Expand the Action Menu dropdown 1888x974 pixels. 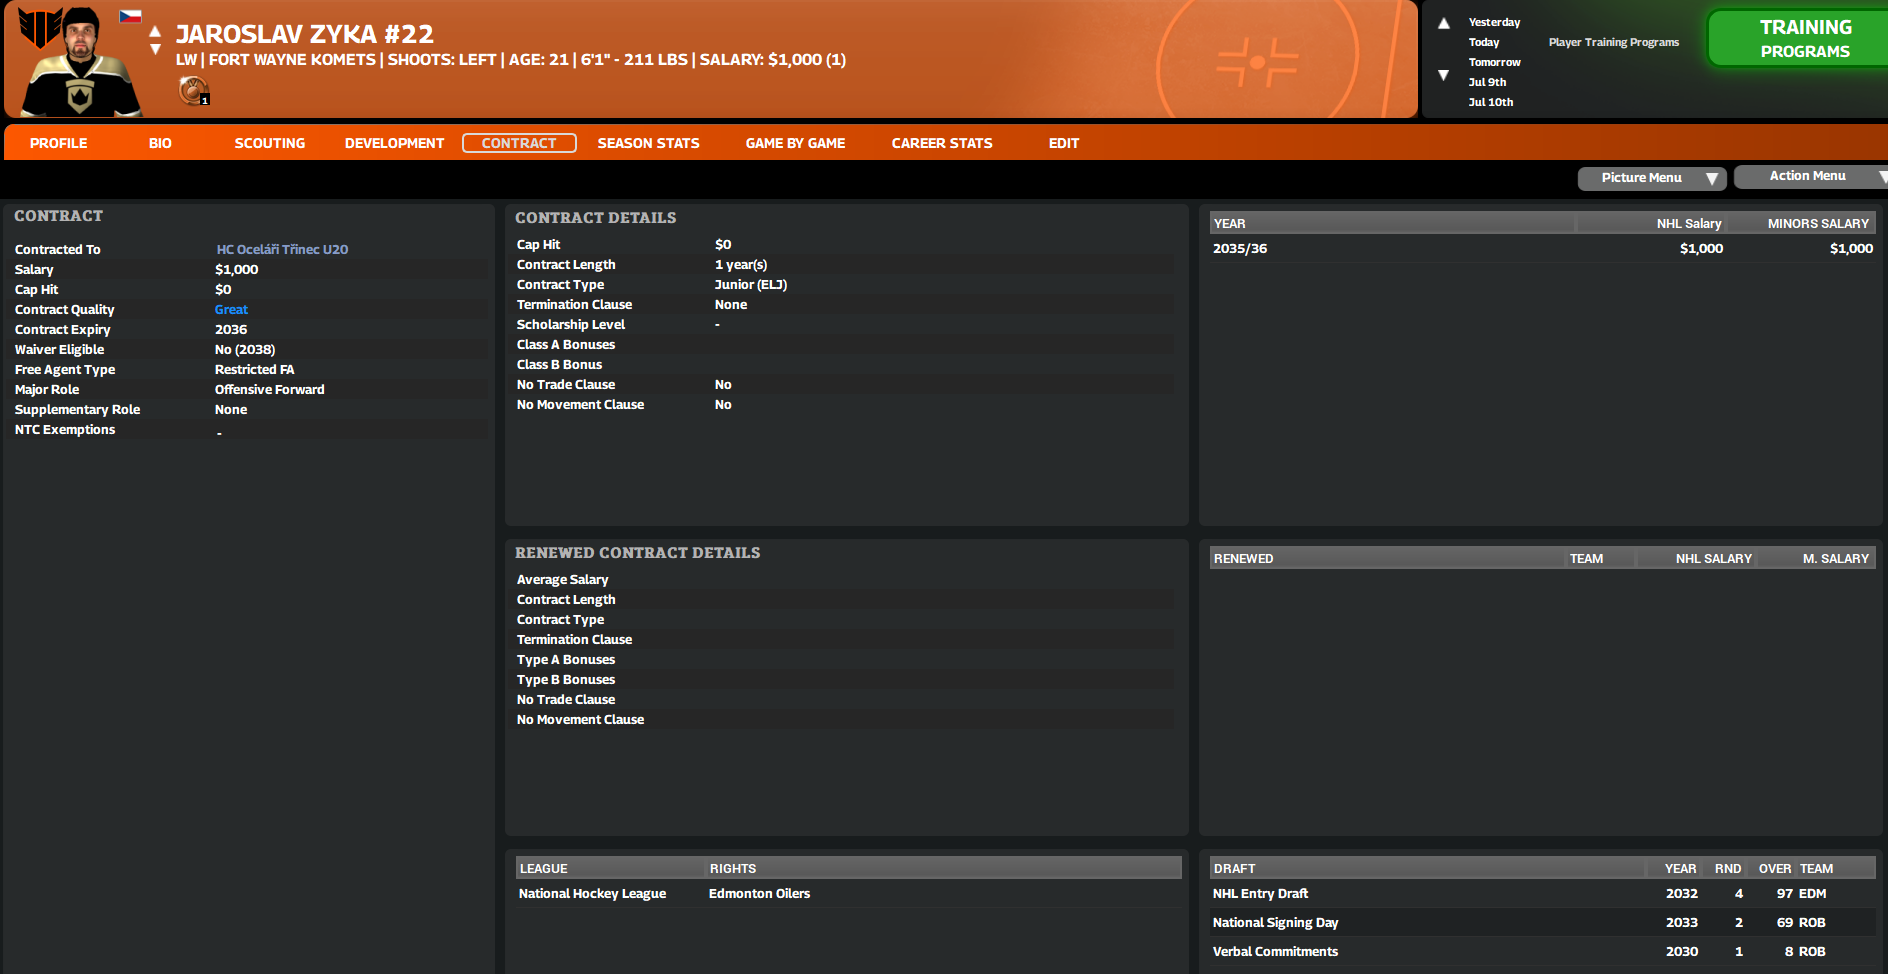(1810, 176)
